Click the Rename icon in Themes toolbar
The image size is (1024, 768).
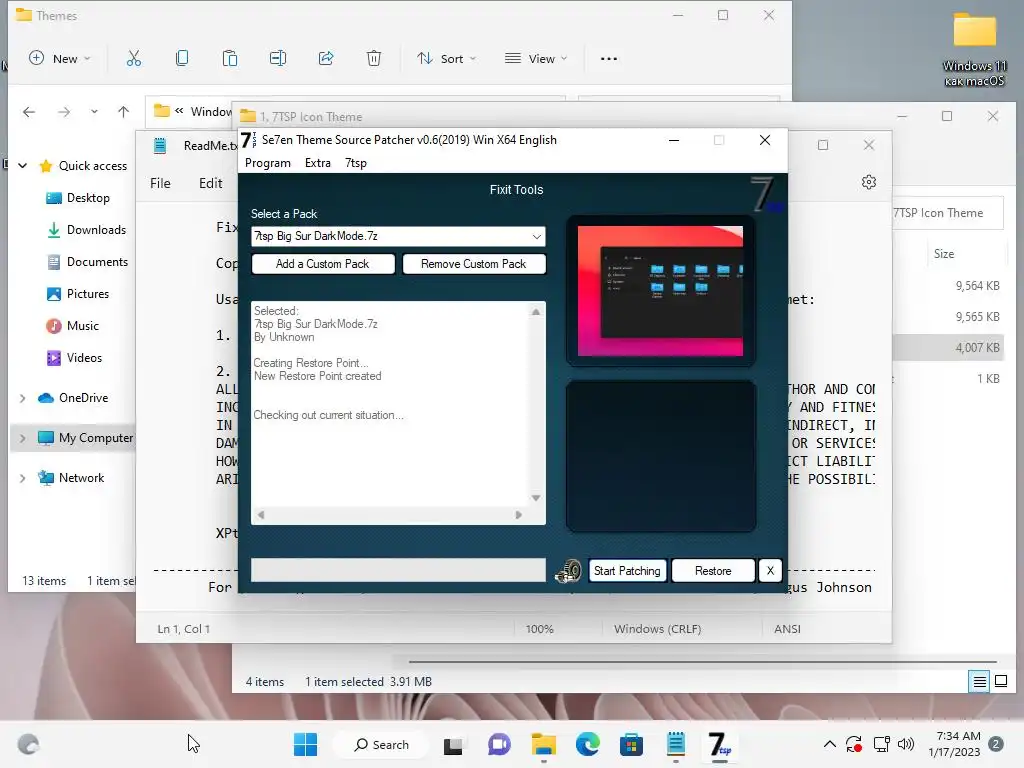pos(278,59)
